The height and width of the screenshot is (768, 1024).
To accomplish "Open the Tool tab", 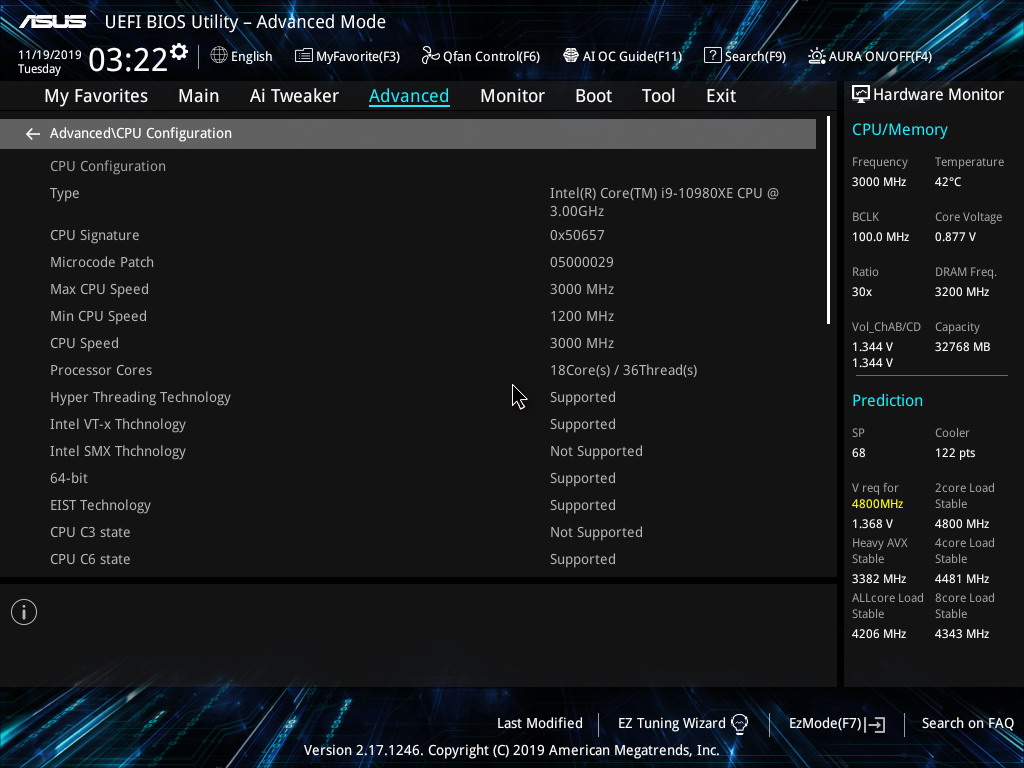I will click(658, 96).
